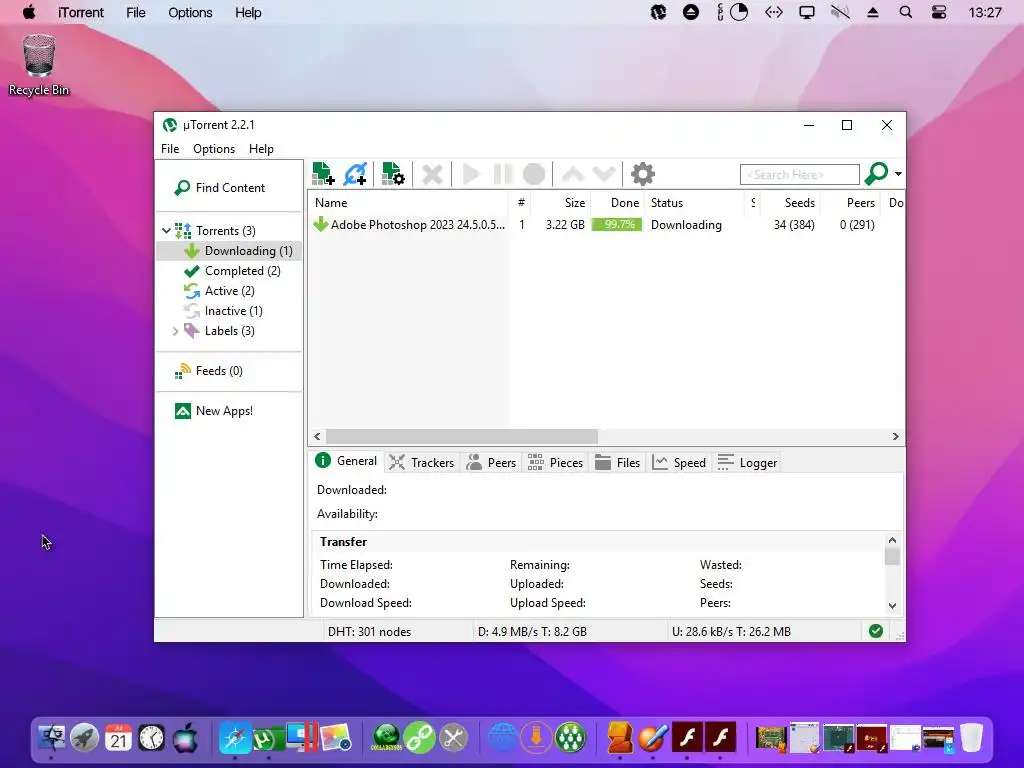Switch to the Files tab

[x=617, y=462]
